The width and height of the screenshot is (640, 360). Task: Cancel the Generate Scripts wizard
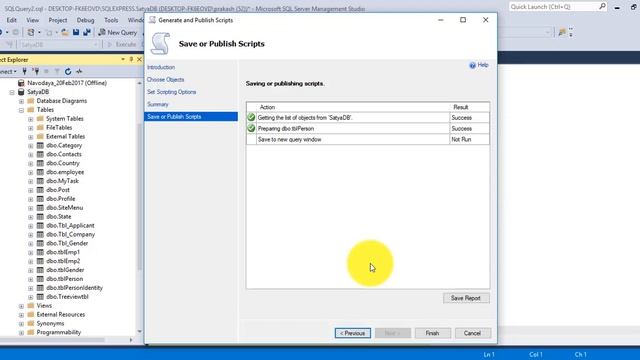[473, 333]
